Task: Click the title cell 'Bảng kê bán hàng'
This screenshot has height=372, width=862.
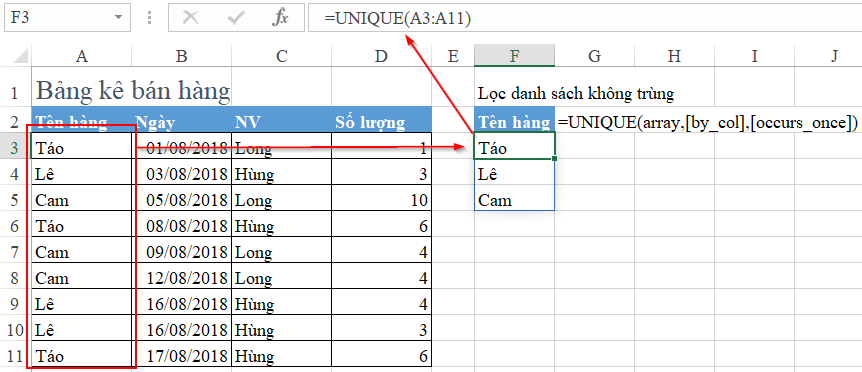Action: pos(132,91)
